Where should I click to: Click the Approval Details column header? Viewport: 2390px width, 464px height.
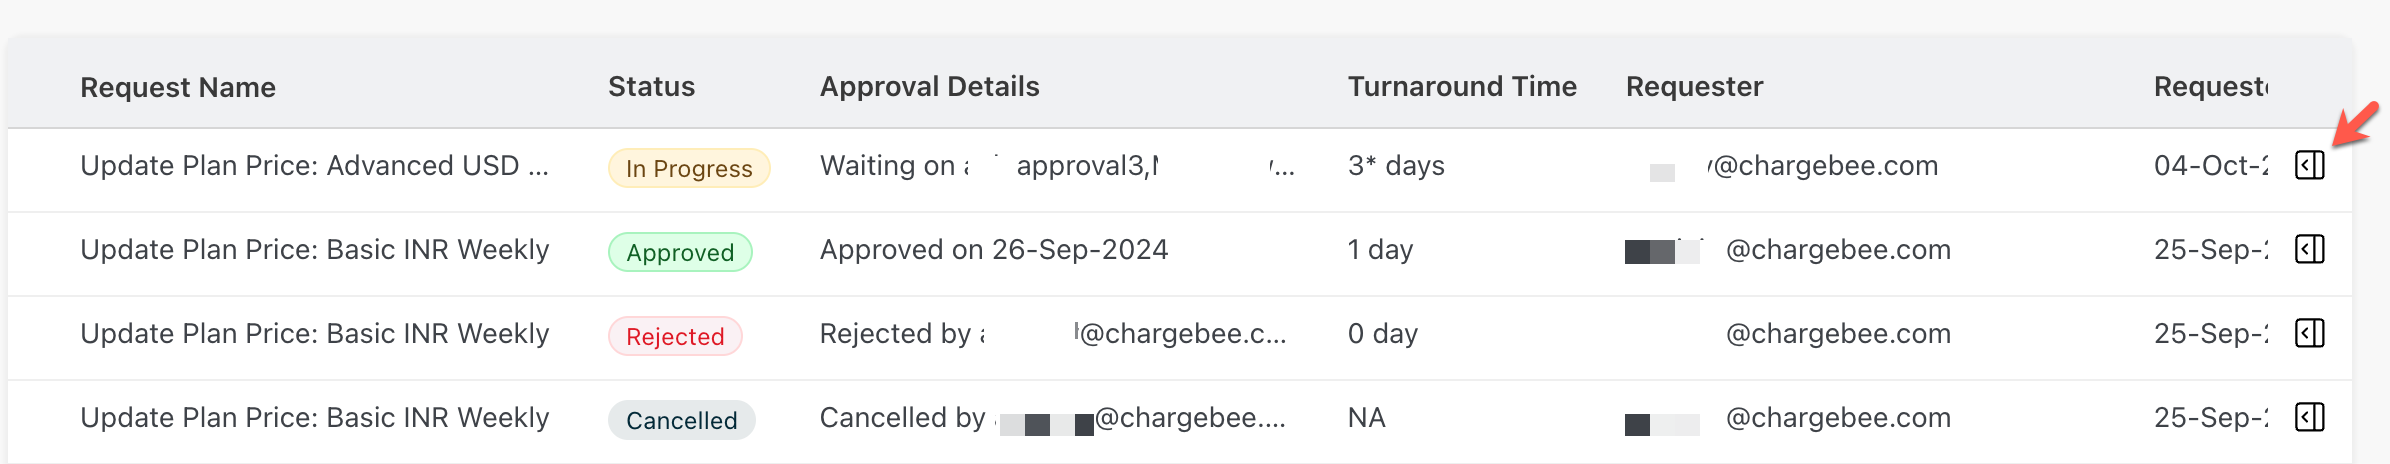929,87
